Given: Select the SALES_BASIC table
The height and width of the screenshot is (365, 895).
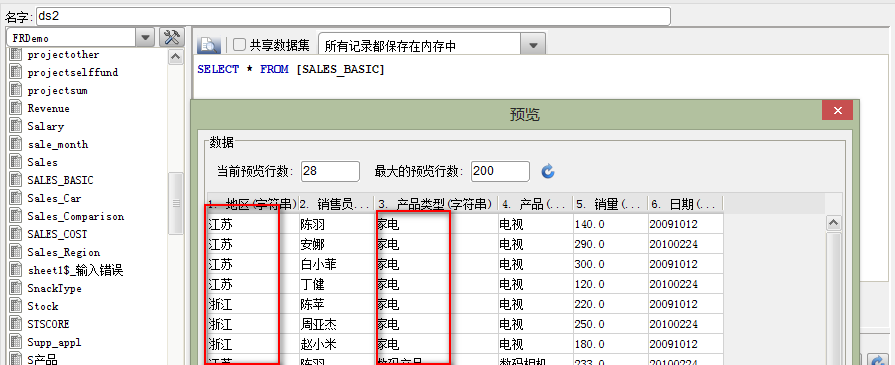Looking at the screenshot, I should click(60, 181).
